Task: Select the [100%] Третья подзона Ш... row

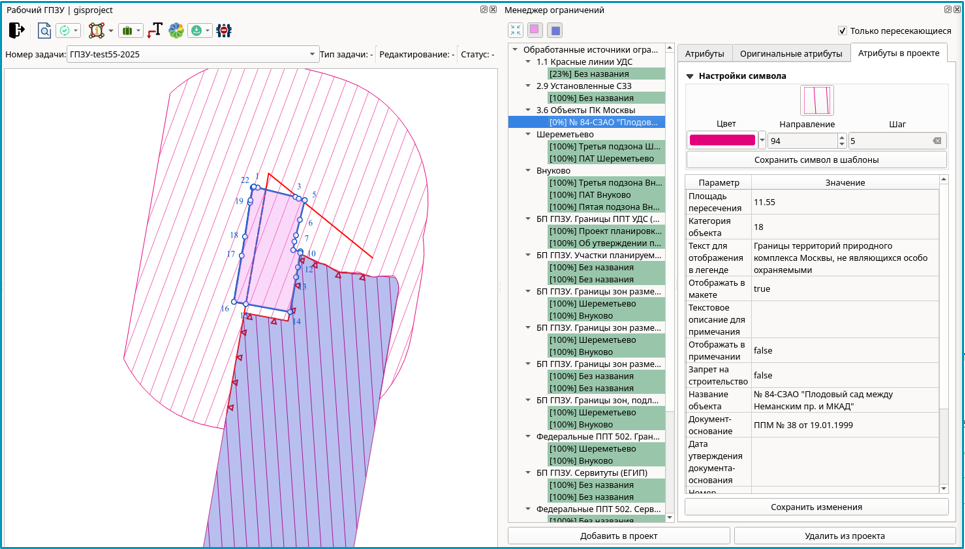Action: tap(606, 146)
